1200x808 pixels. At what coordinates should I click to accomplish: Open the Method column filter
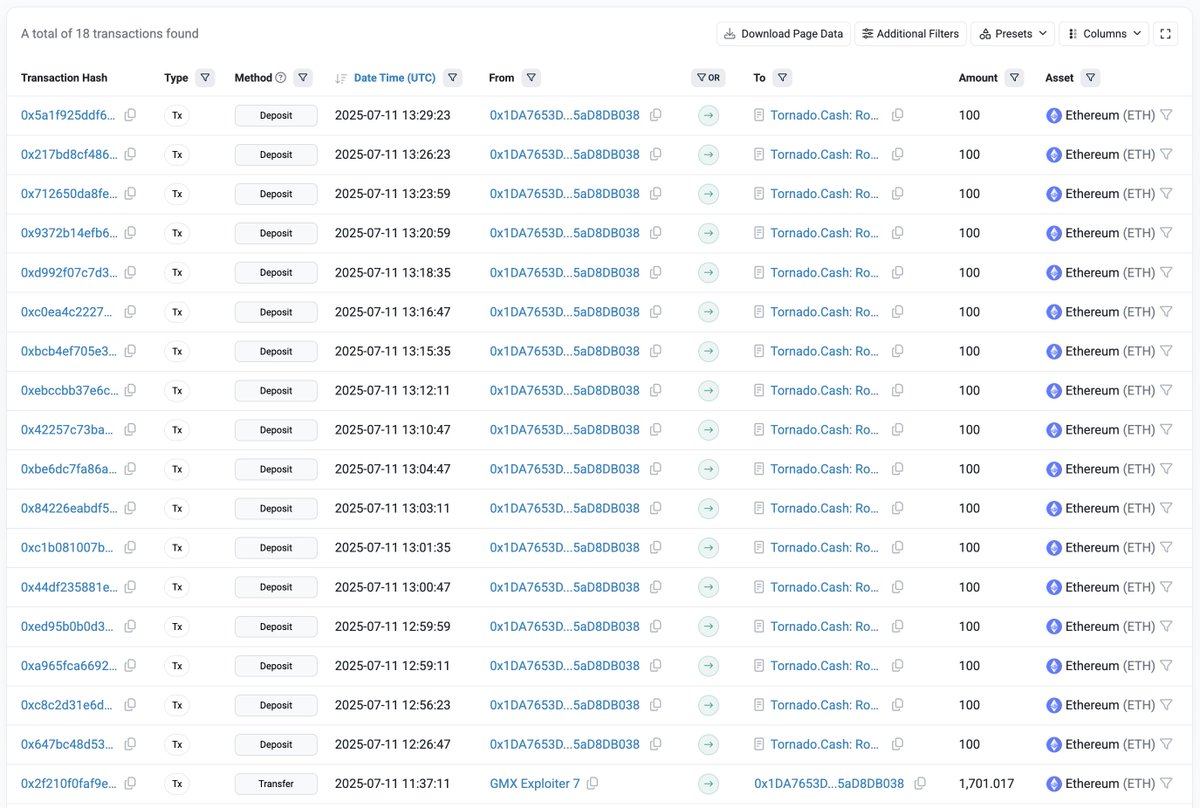click(x=303, y=78)
